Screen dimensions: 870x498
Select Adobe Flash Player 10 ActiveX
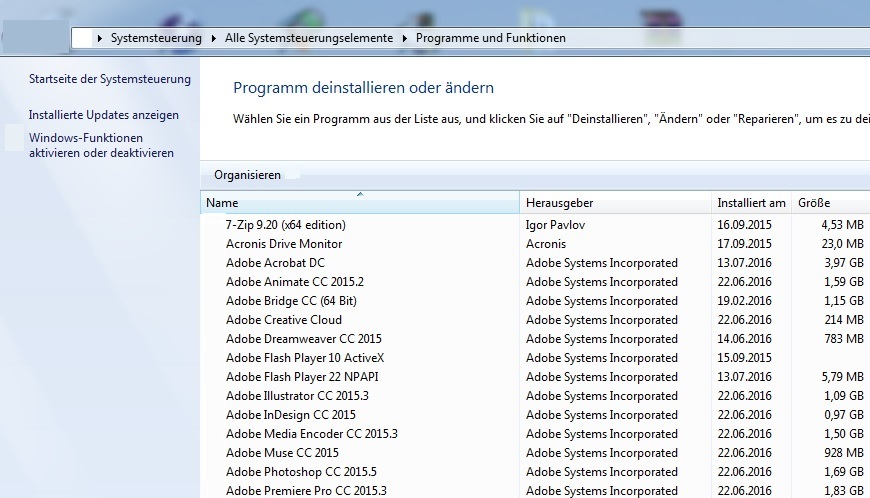pyautogui.click(x=305, y=358)
